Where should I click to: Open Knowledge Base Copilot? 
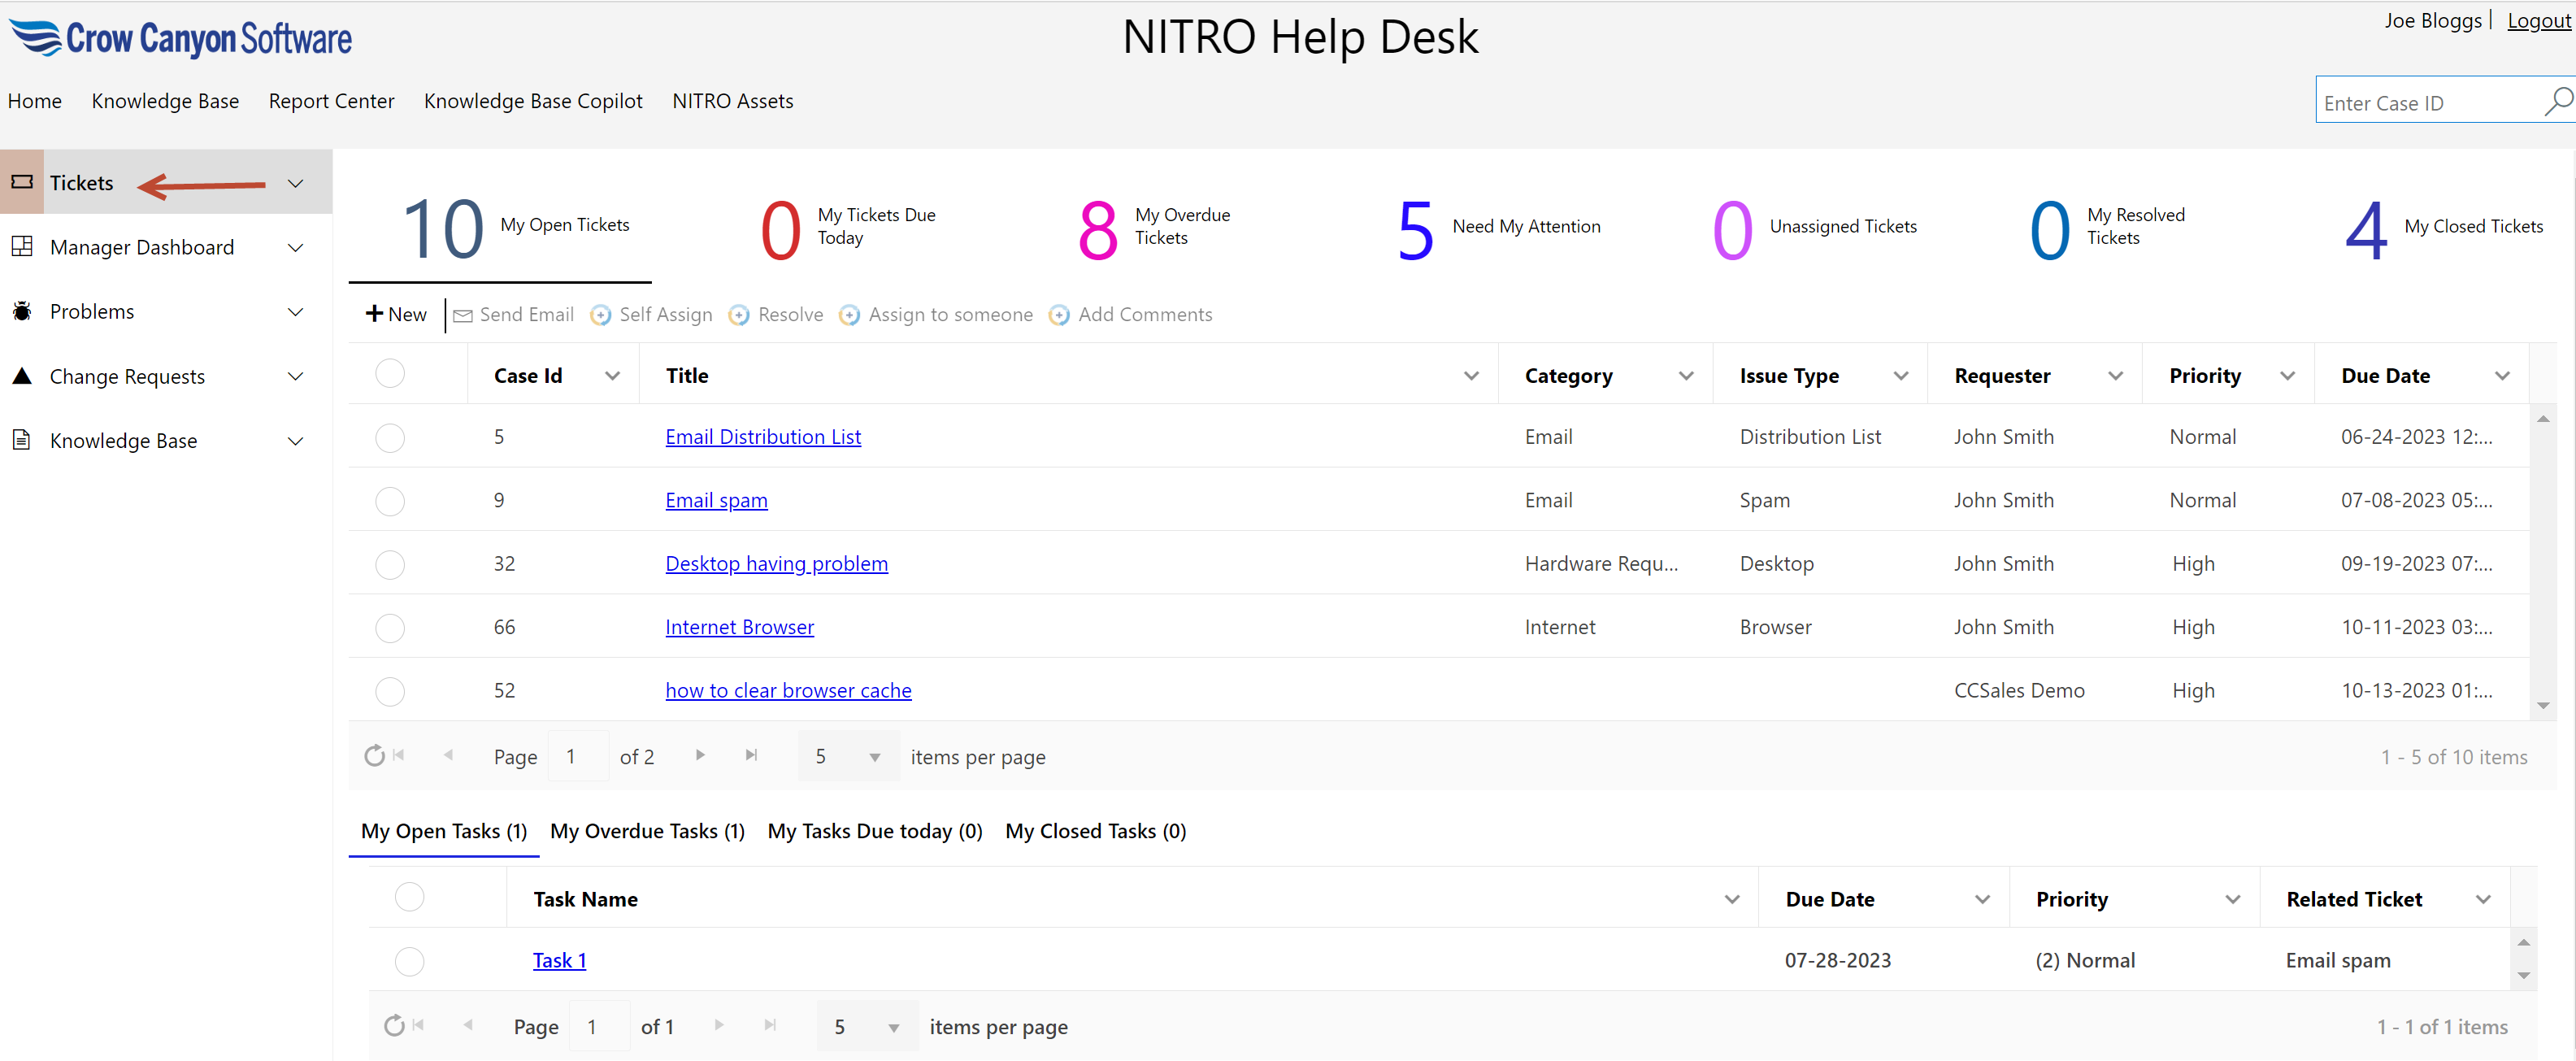click(x=533, y=101)
